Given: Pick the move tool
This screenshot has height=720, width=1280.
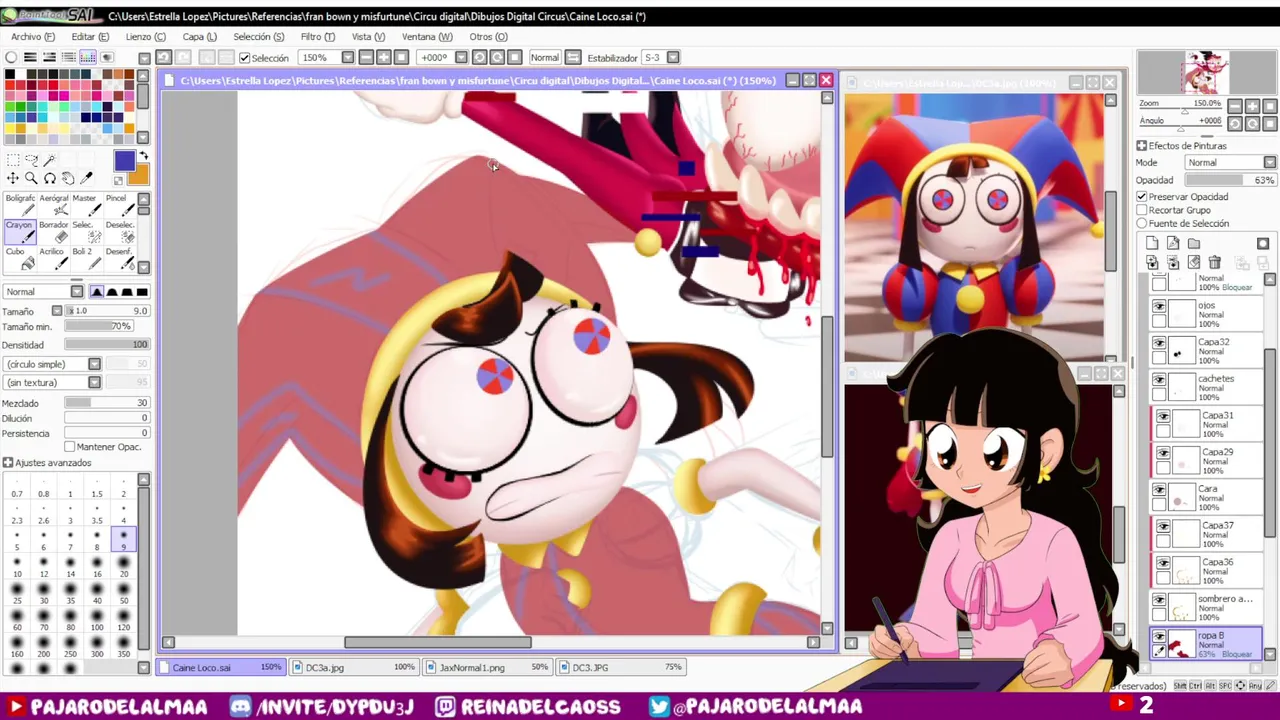Looking at the screenshot, I should pos(12,178).
